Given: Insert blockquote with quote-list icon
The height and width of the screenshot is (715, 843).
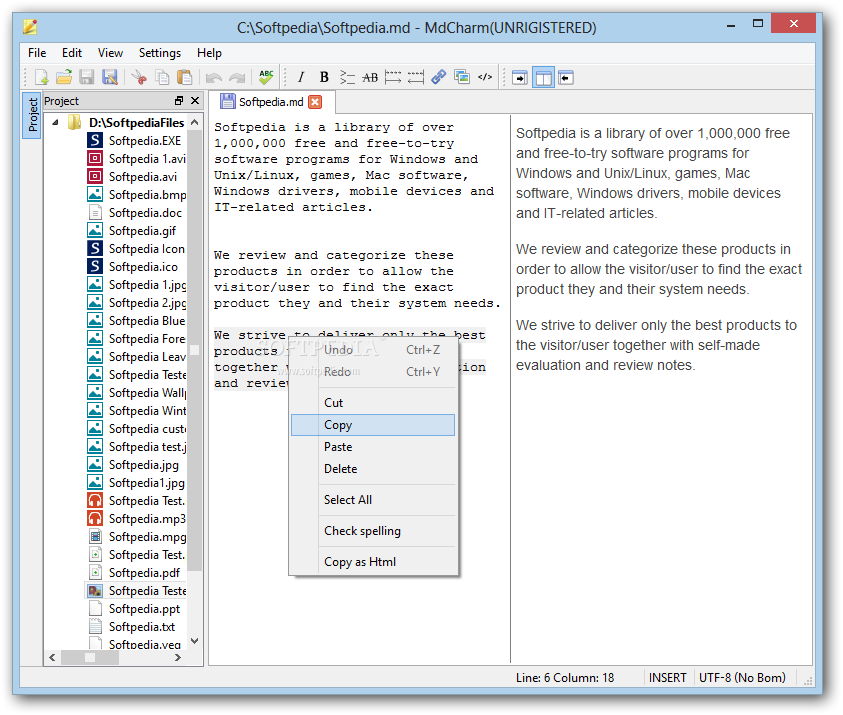Looking at the screenshot, I should (347, 77).
